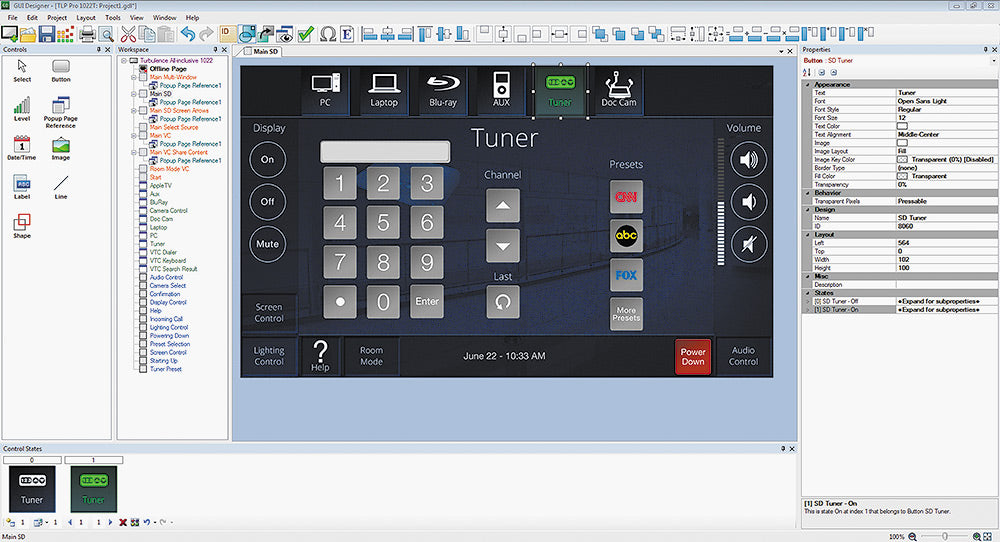This screenshot has height=542, width=1000.
Task: Select state 0 Tuner thumbnail
Action: coord(32,488)
